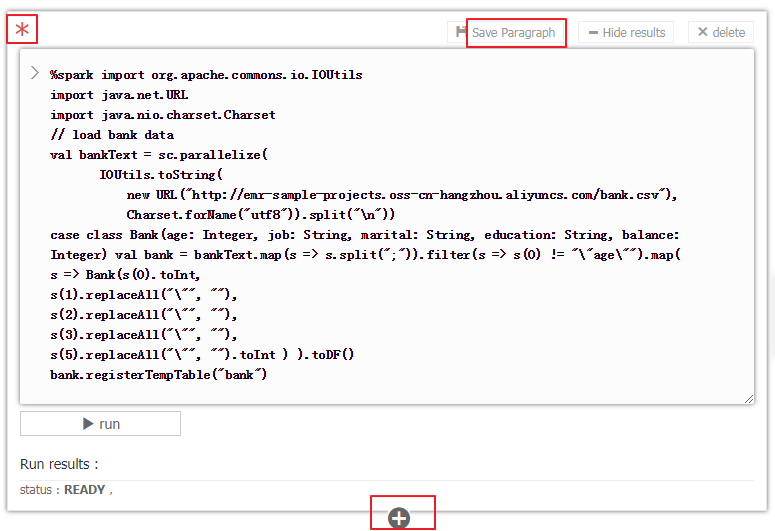Run the Spark paragraph
The image size is (775, 531).
pyautogui.click(x=100, y=424)
